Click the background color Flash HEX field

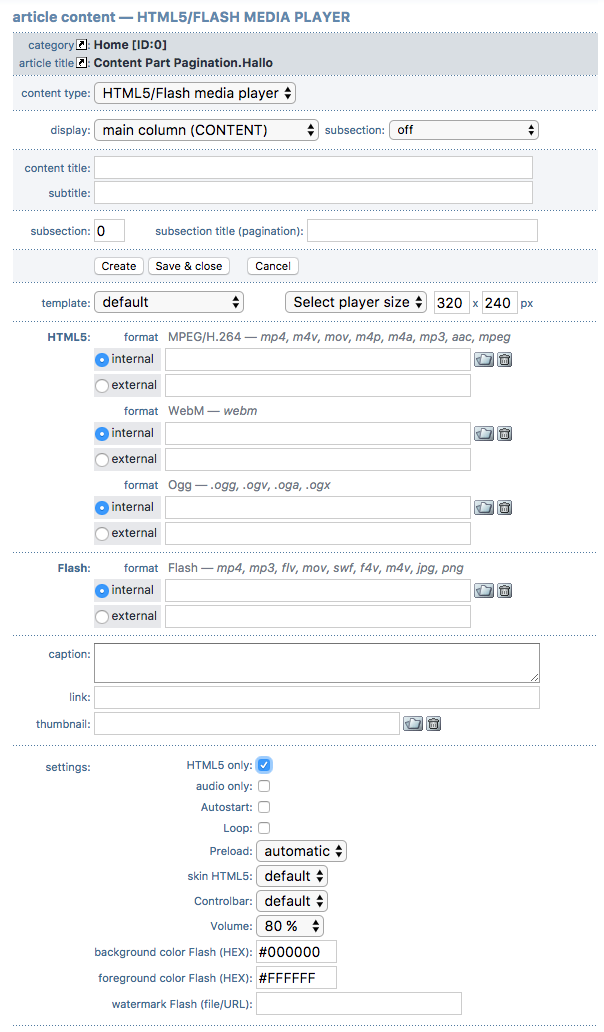[x=296, y=951]
